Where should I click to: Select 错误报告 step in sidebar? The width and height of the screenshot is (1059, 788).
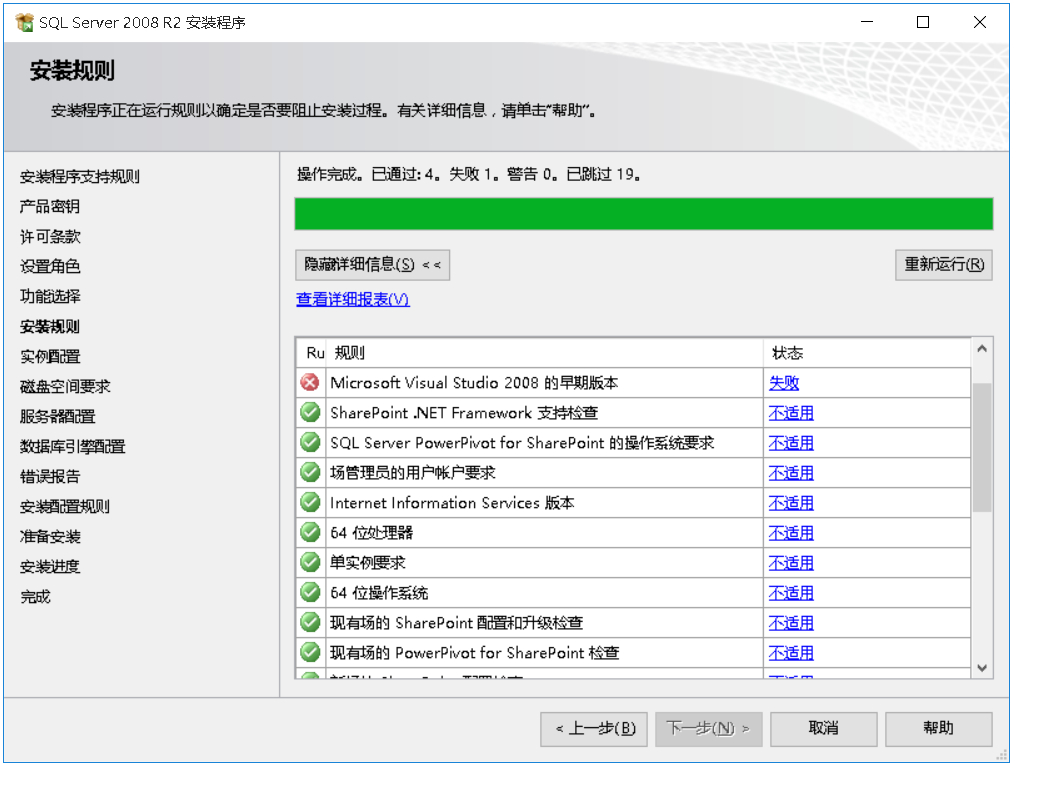coord(50,477)
